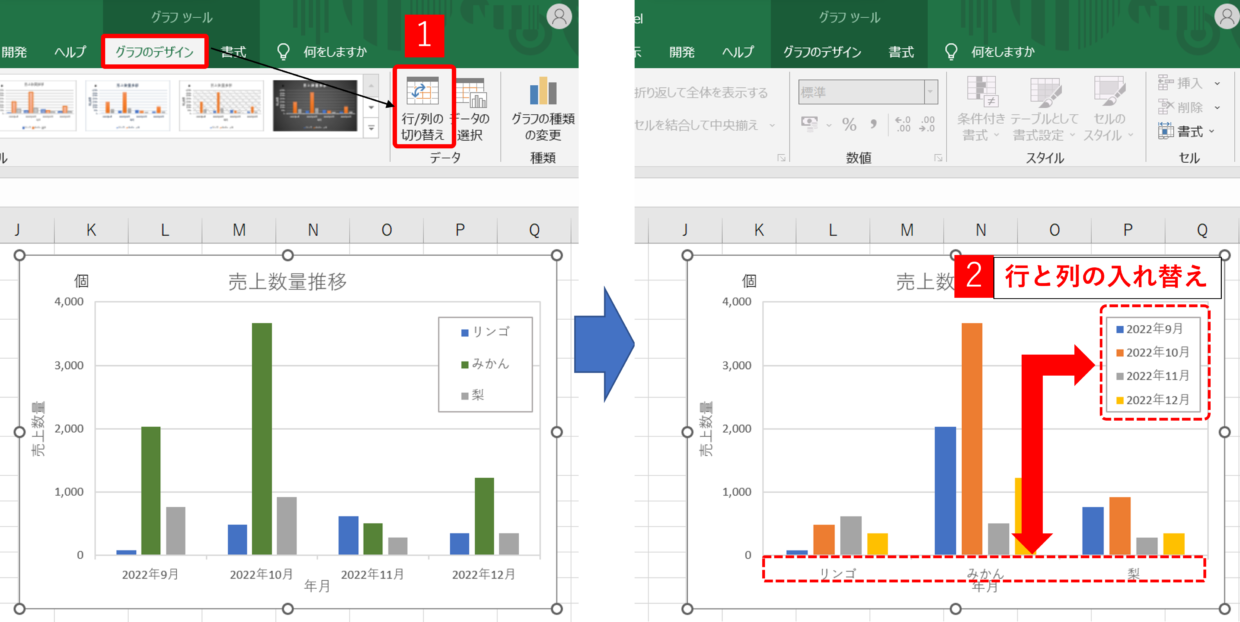Toggle 折り返して全体を表示する in right window
1240x622 pixels.
click(x=702, y=93)
